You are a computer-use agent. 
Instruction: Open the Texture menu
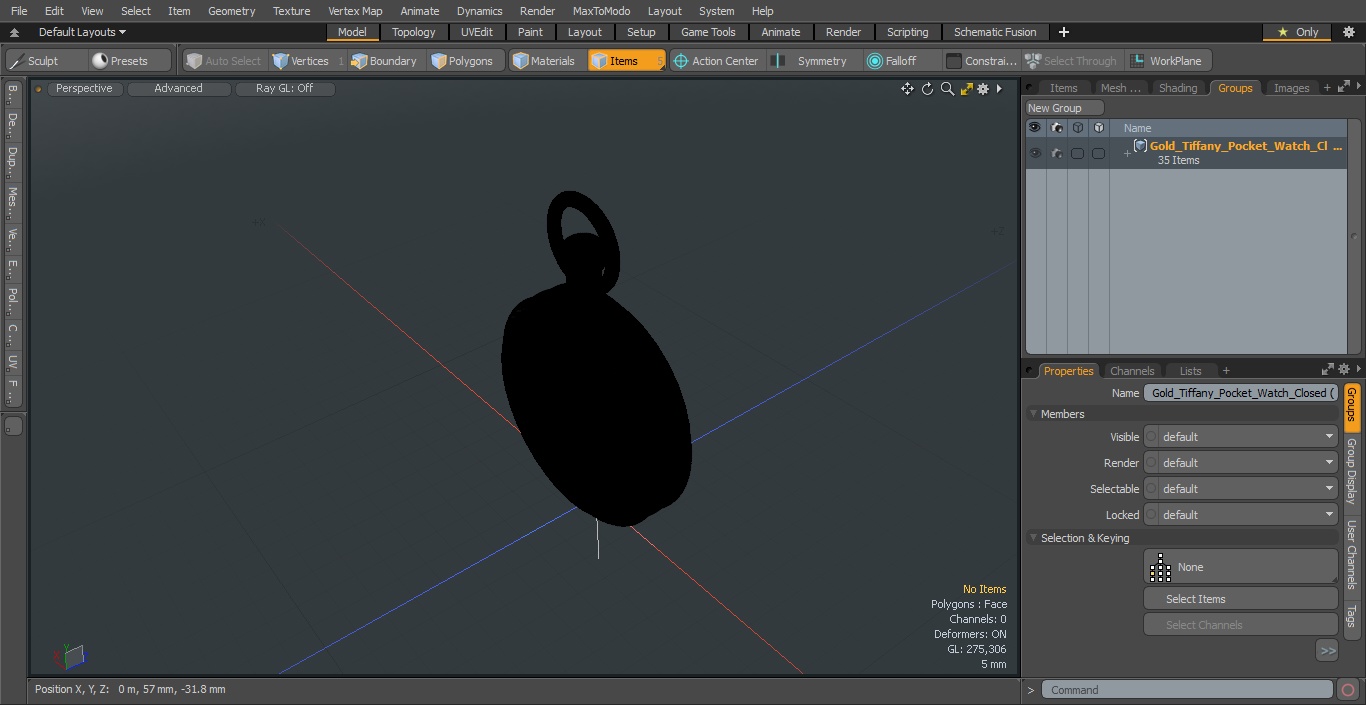[x=291, y=11]
